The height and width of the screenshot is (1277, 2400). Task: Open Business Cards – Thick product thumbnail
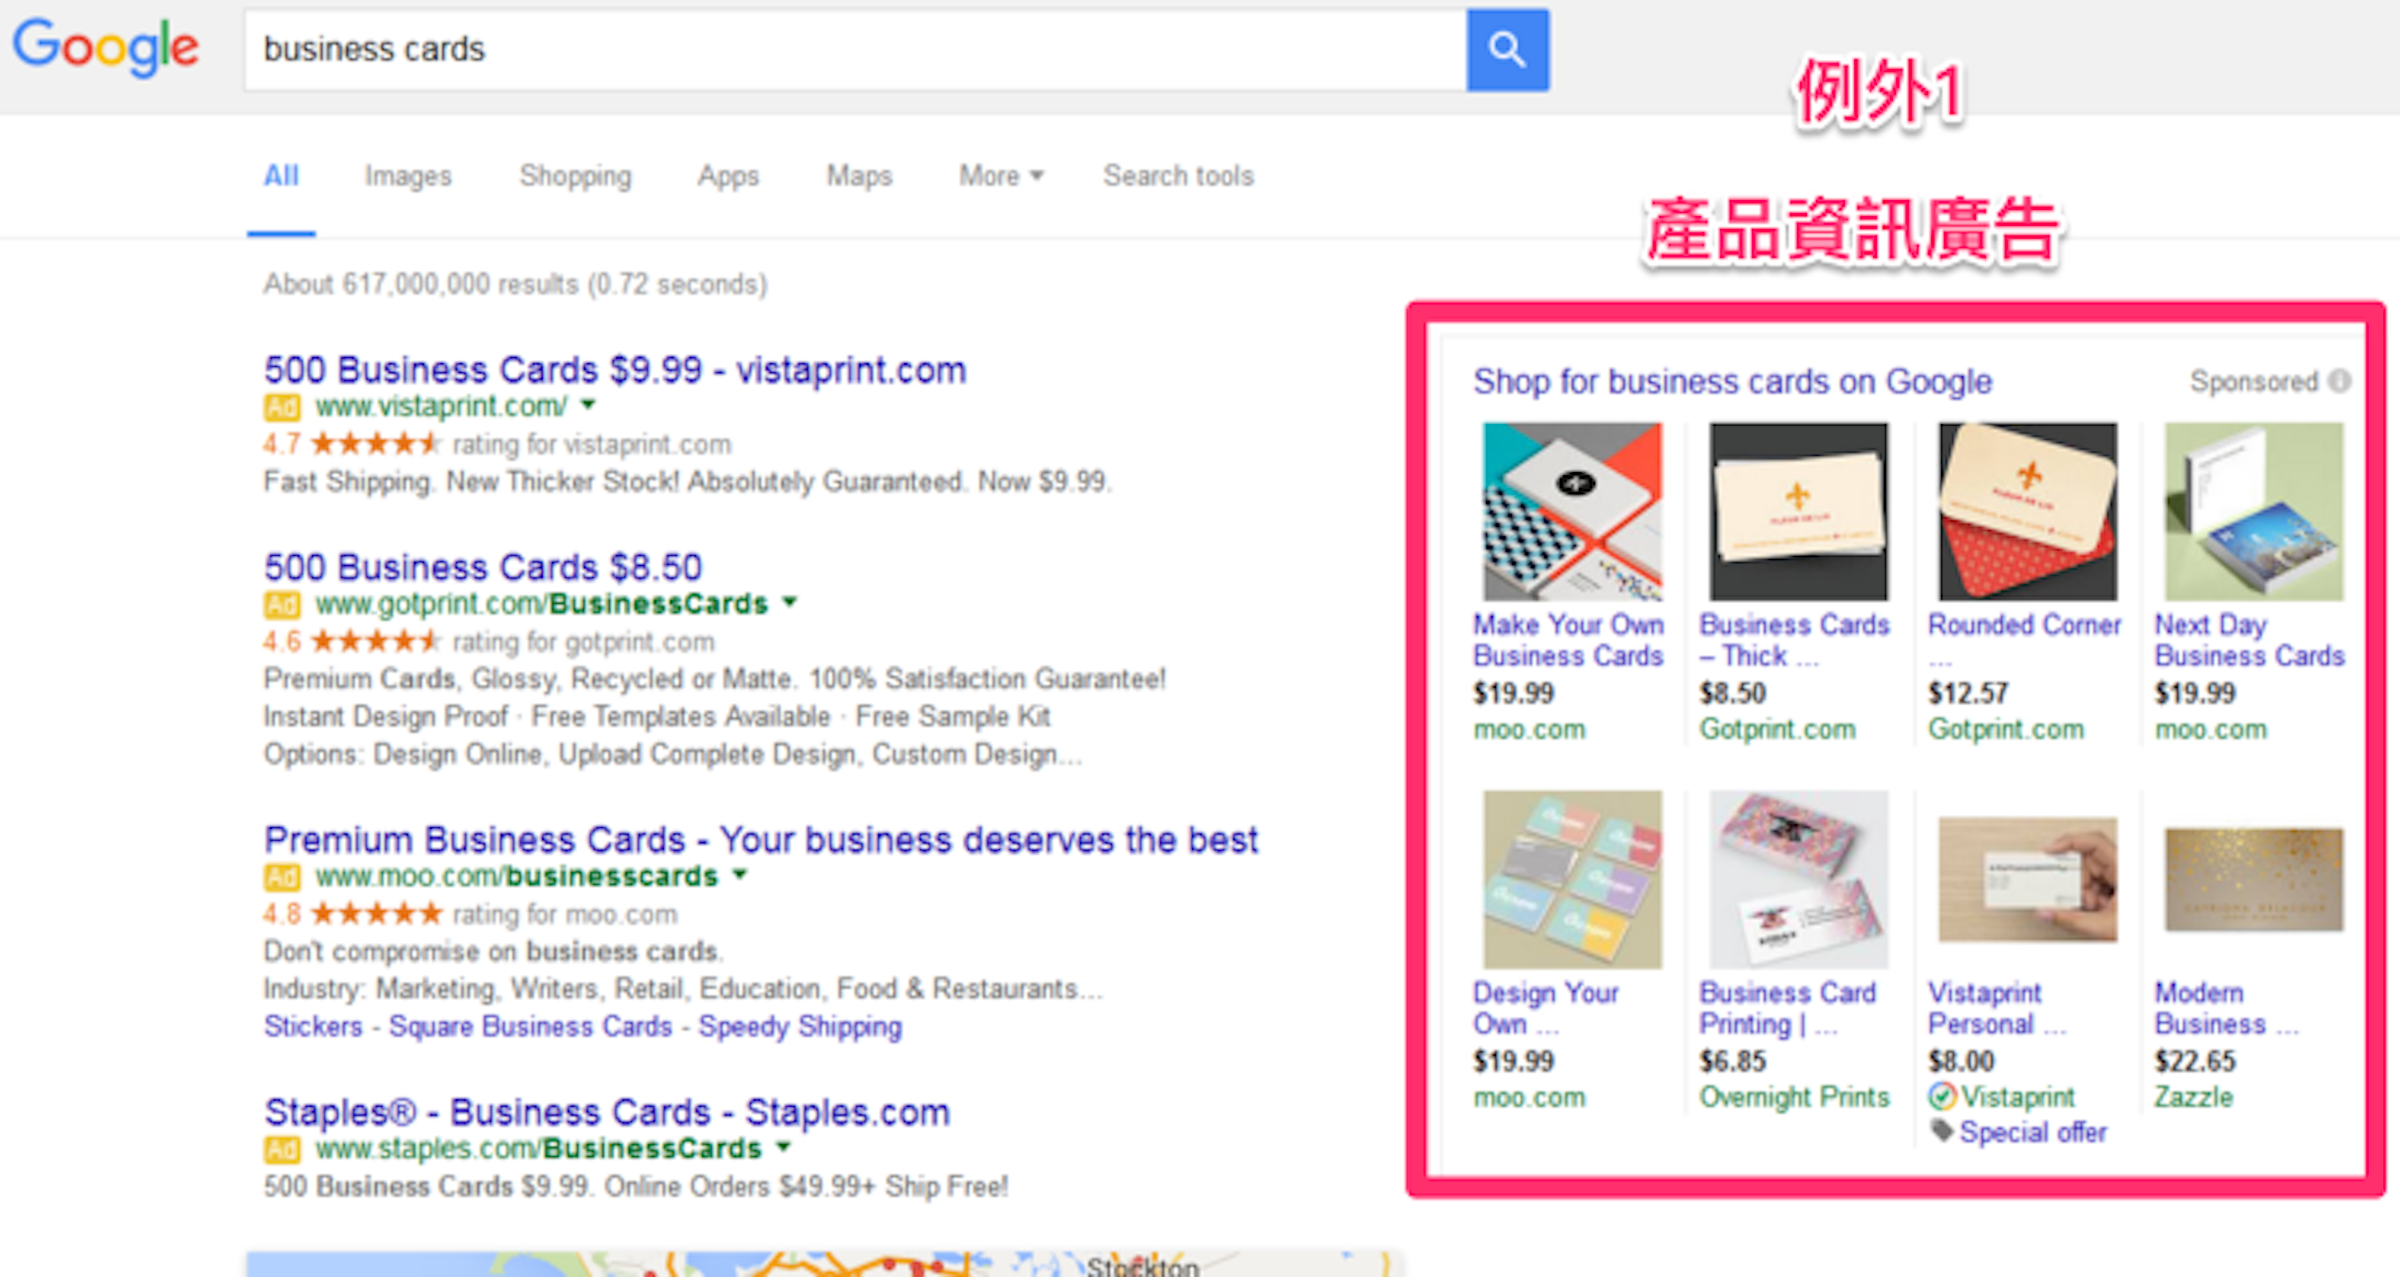point(1799,511)
